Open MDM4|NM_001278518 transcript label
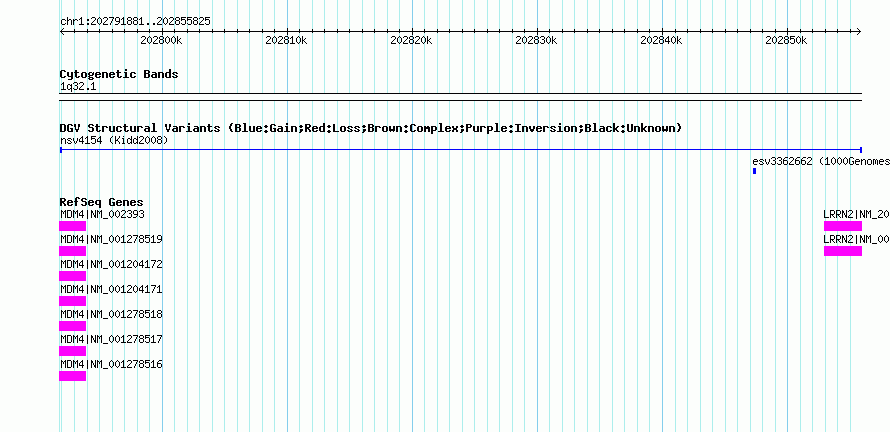Screen dimensions: 890x432 tap(111, 314)
